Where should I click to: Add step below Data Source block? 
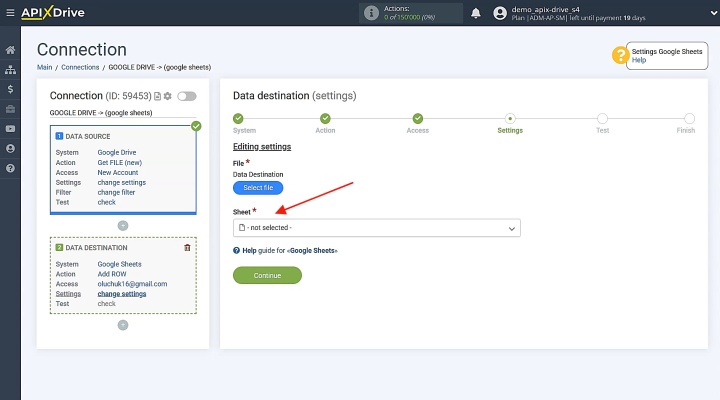[x=123, y=225]
